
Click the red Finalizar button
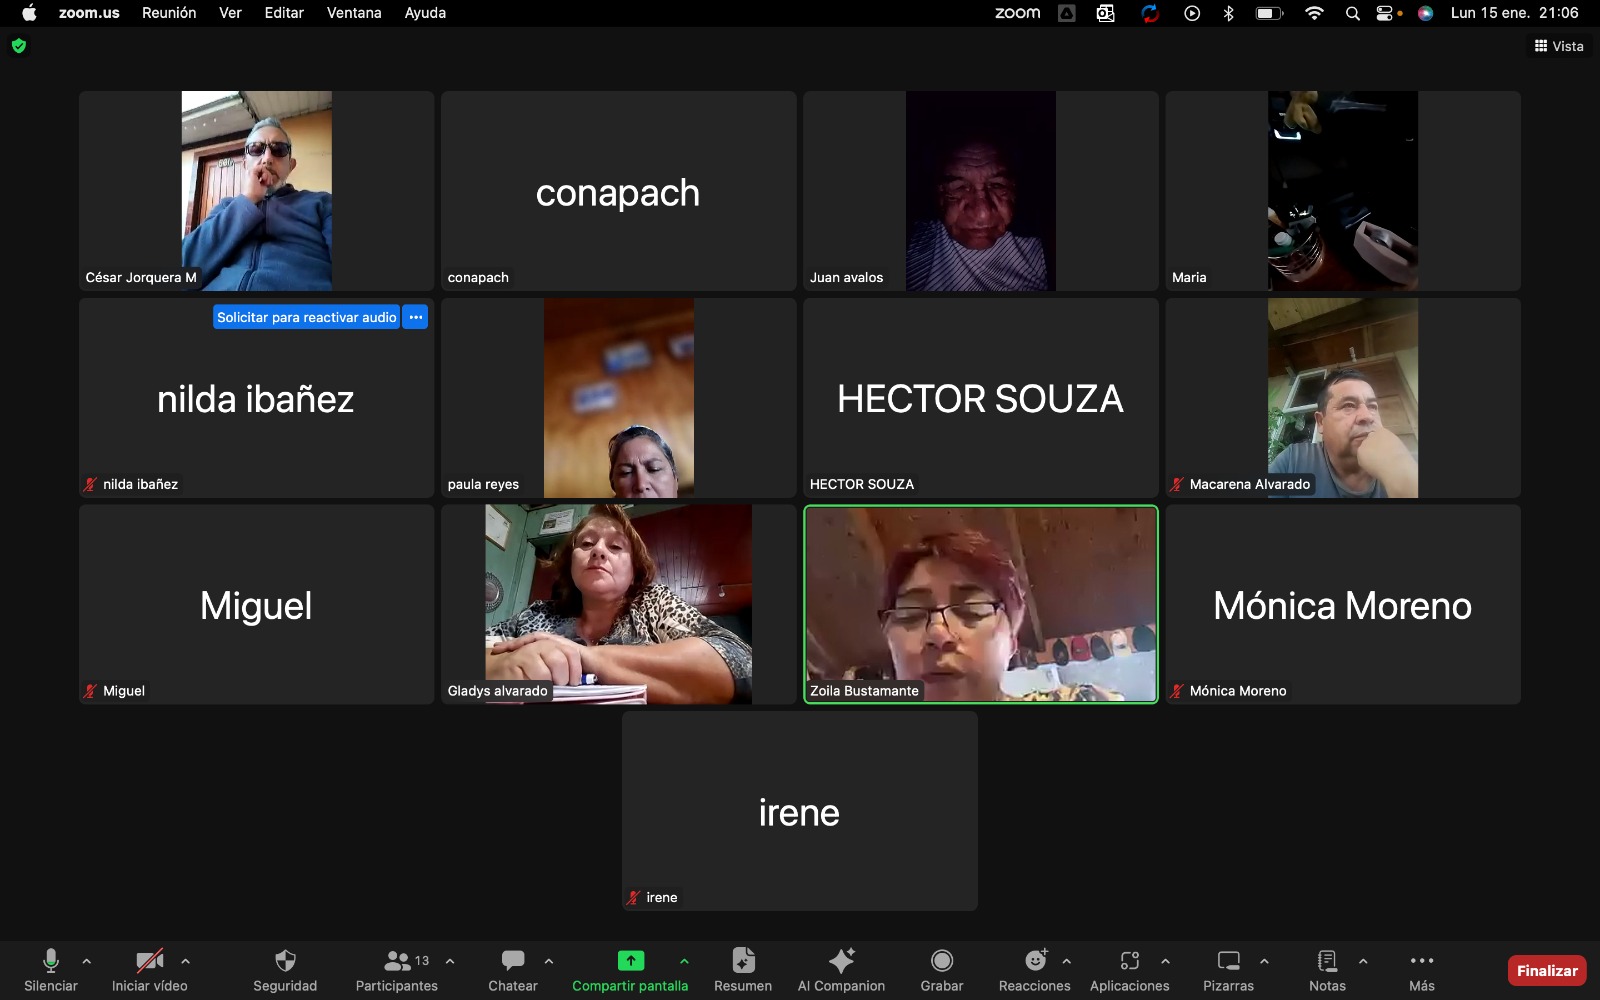[x=1546, y=970]
